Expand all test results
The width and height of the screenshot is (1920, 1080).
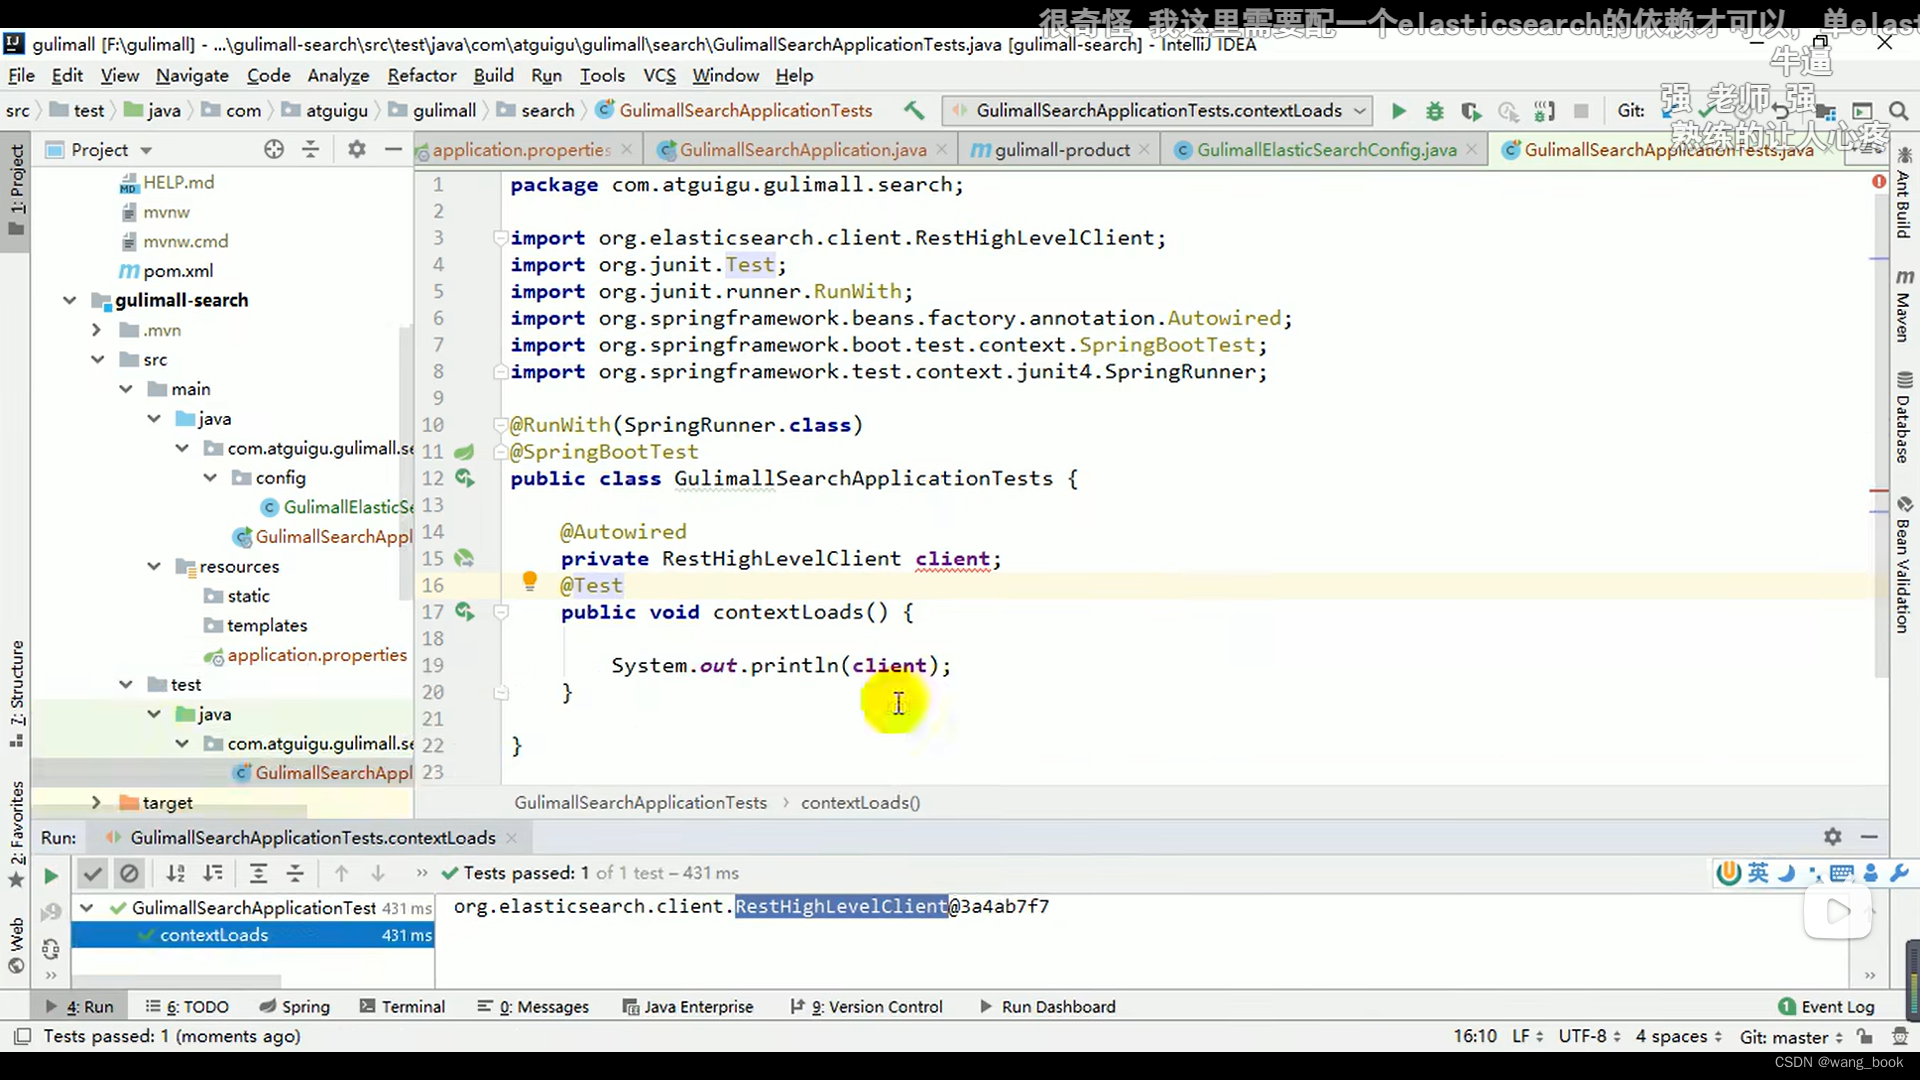pyautogui.click(x=258, y=873)
